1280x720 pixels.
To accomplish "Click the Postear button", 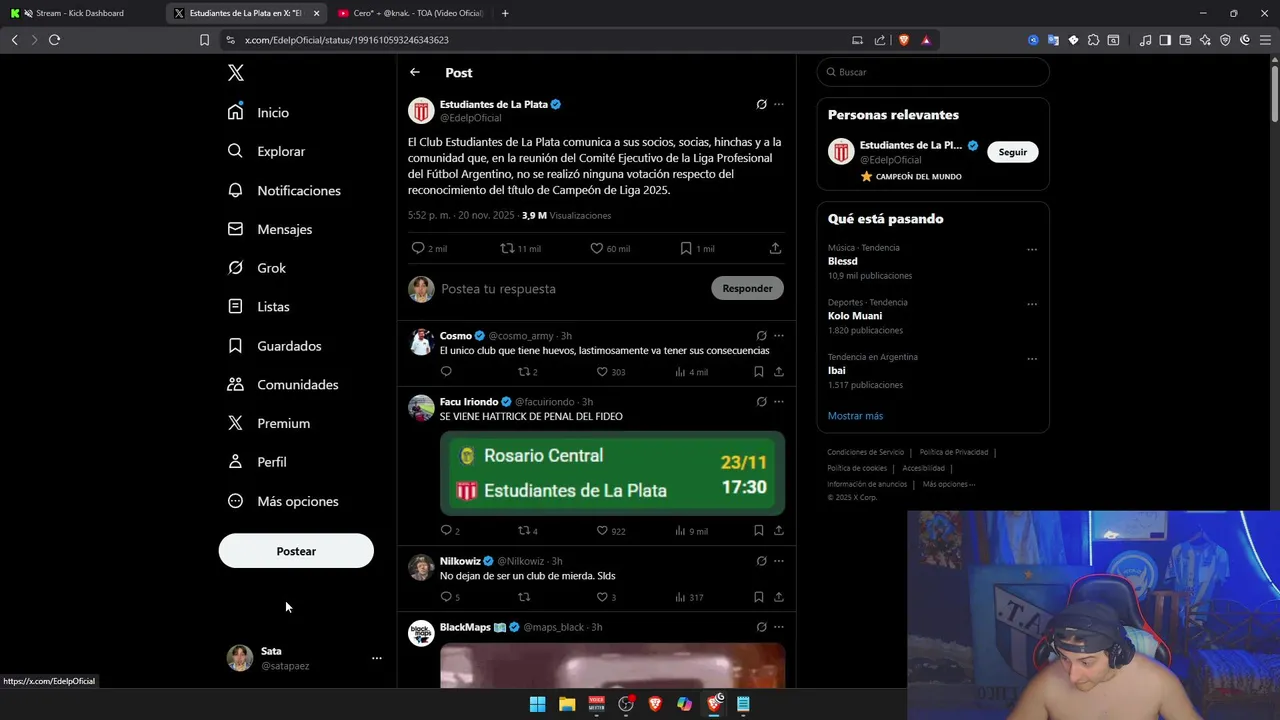I will click(296, 551).
